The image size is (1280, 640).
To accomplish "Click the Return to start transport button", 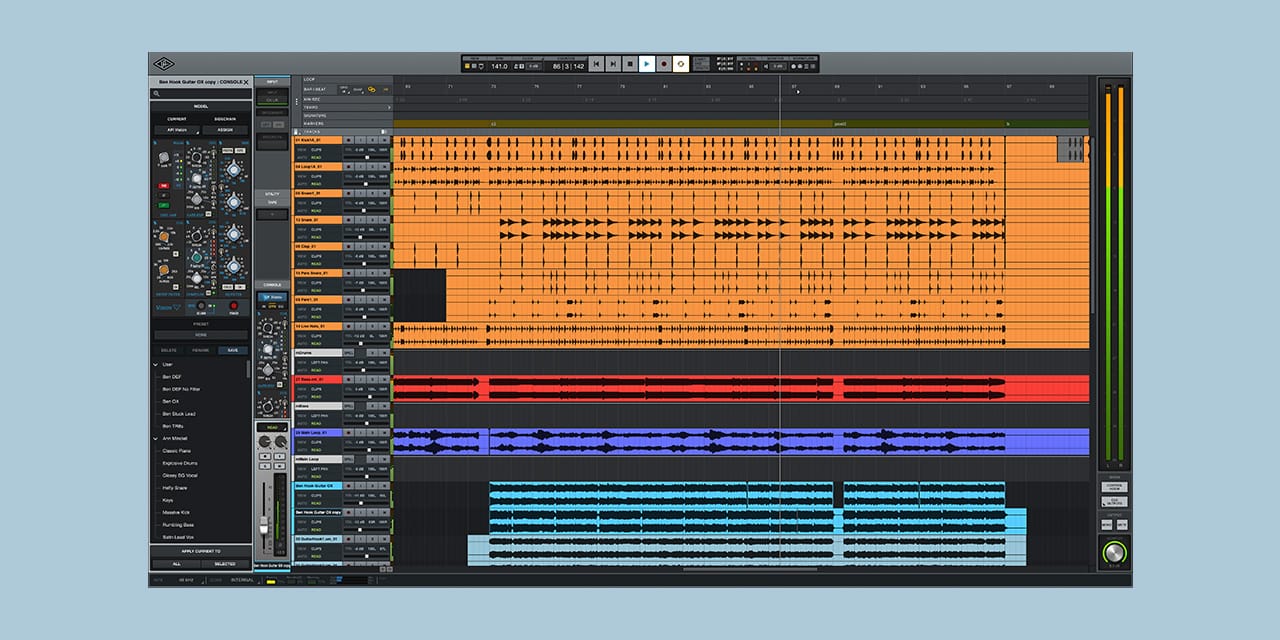I will [x=596, y=63].
